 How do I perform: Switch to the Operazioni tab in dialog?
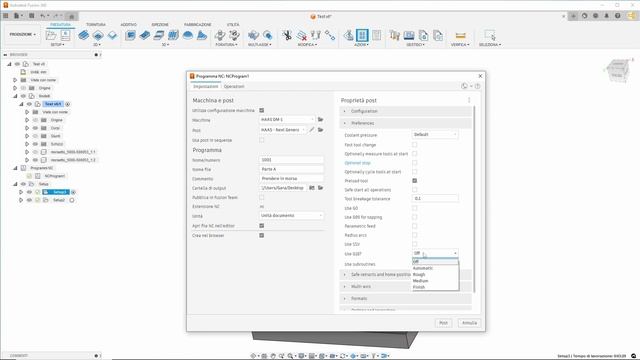(234, 87)
